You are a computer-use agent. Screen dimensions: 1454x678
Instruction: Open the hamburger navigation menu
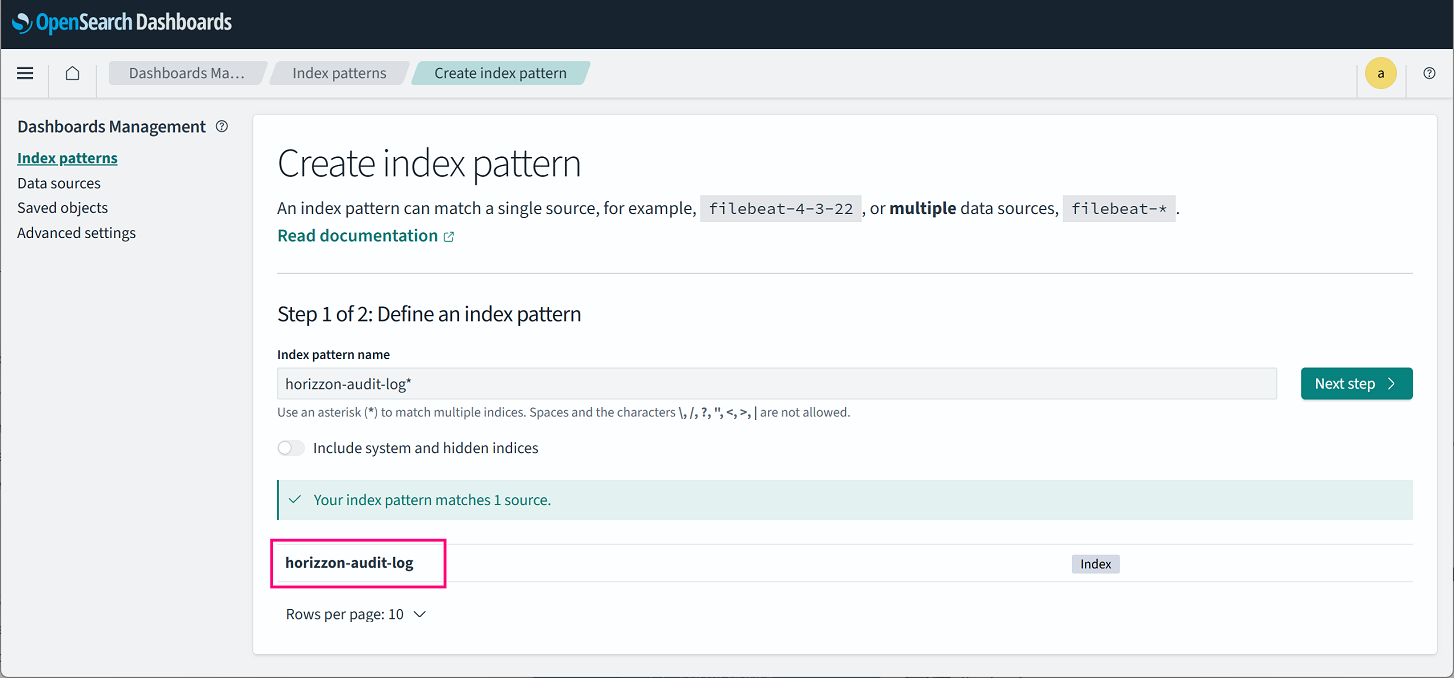(25, 73)
